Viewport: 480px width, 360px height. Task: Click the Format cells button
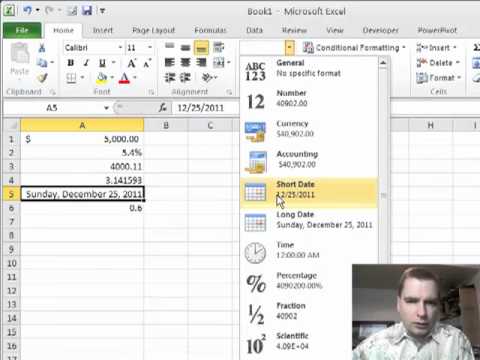pos(438,78)
